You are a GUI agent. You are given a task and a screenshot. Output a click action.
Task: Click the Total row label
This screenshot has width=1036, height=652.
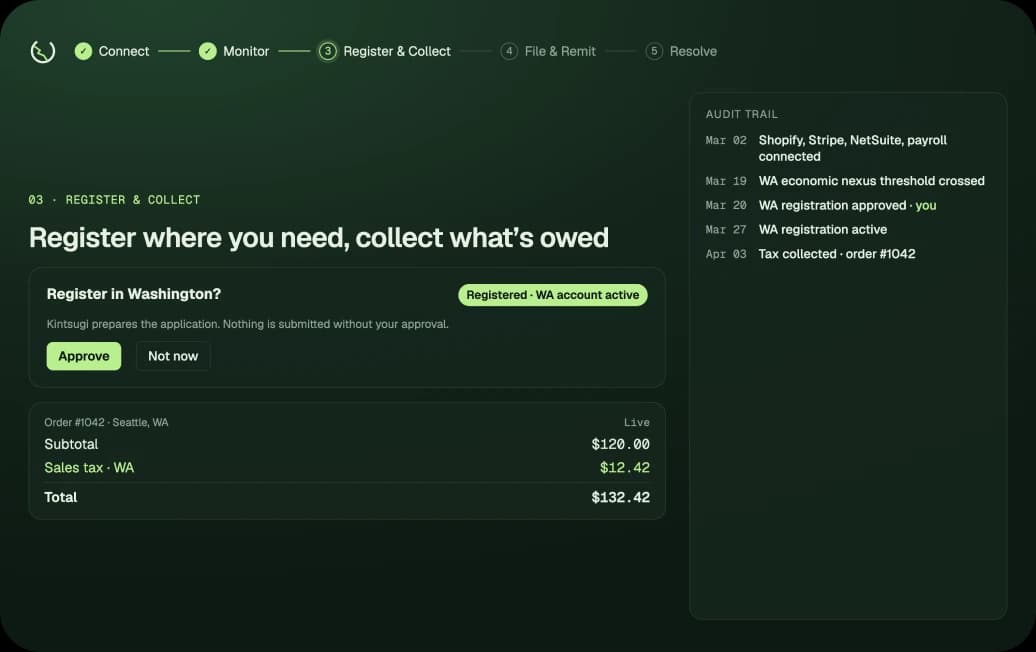61,497
